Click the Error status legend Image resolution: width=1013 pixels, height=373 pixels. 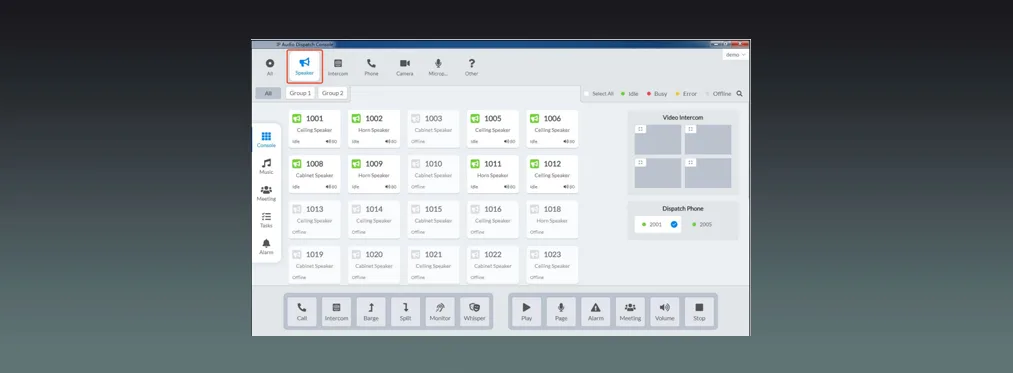[x=686, y=94]
